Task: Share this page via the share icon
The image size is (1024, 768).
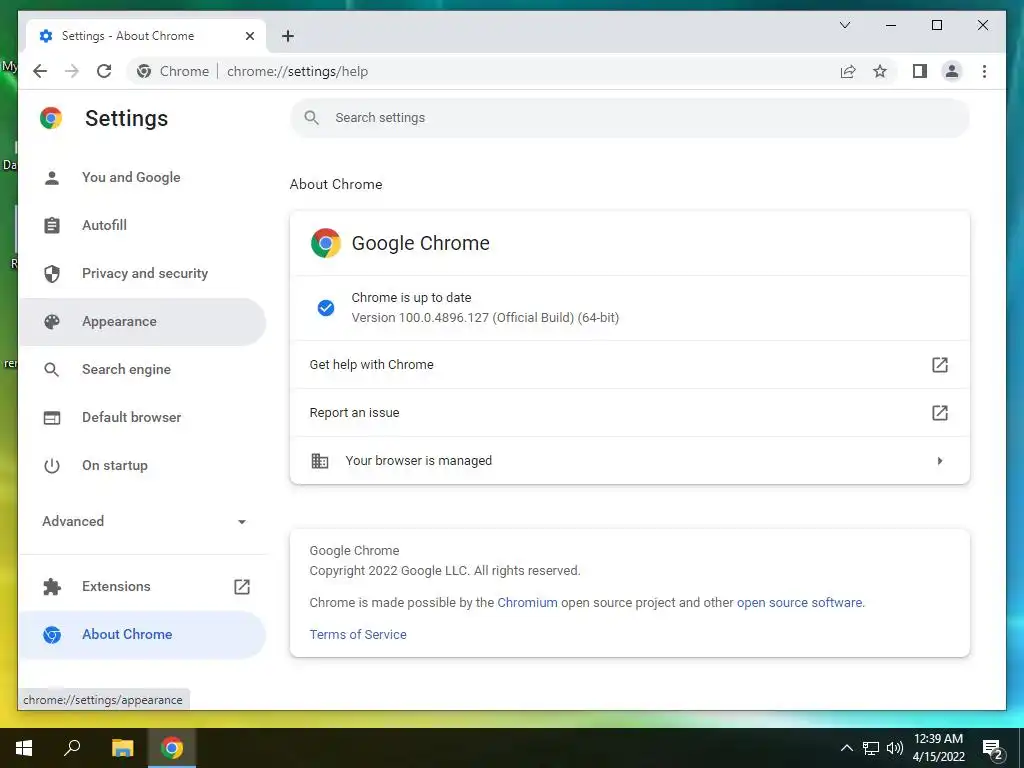Action: coord(848,71)
